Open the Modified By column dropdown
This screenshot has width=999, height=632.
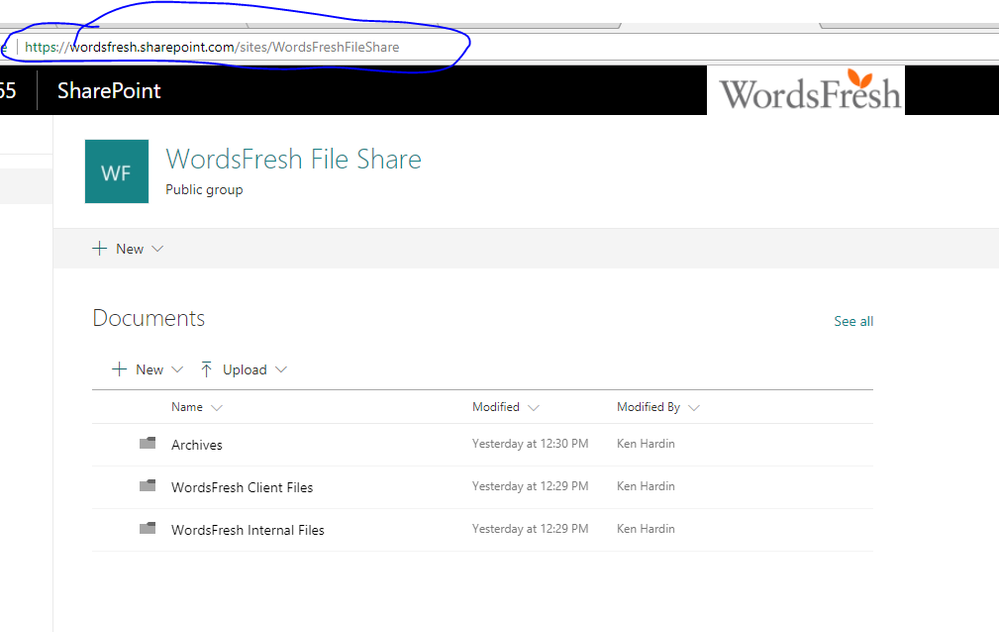694,408
